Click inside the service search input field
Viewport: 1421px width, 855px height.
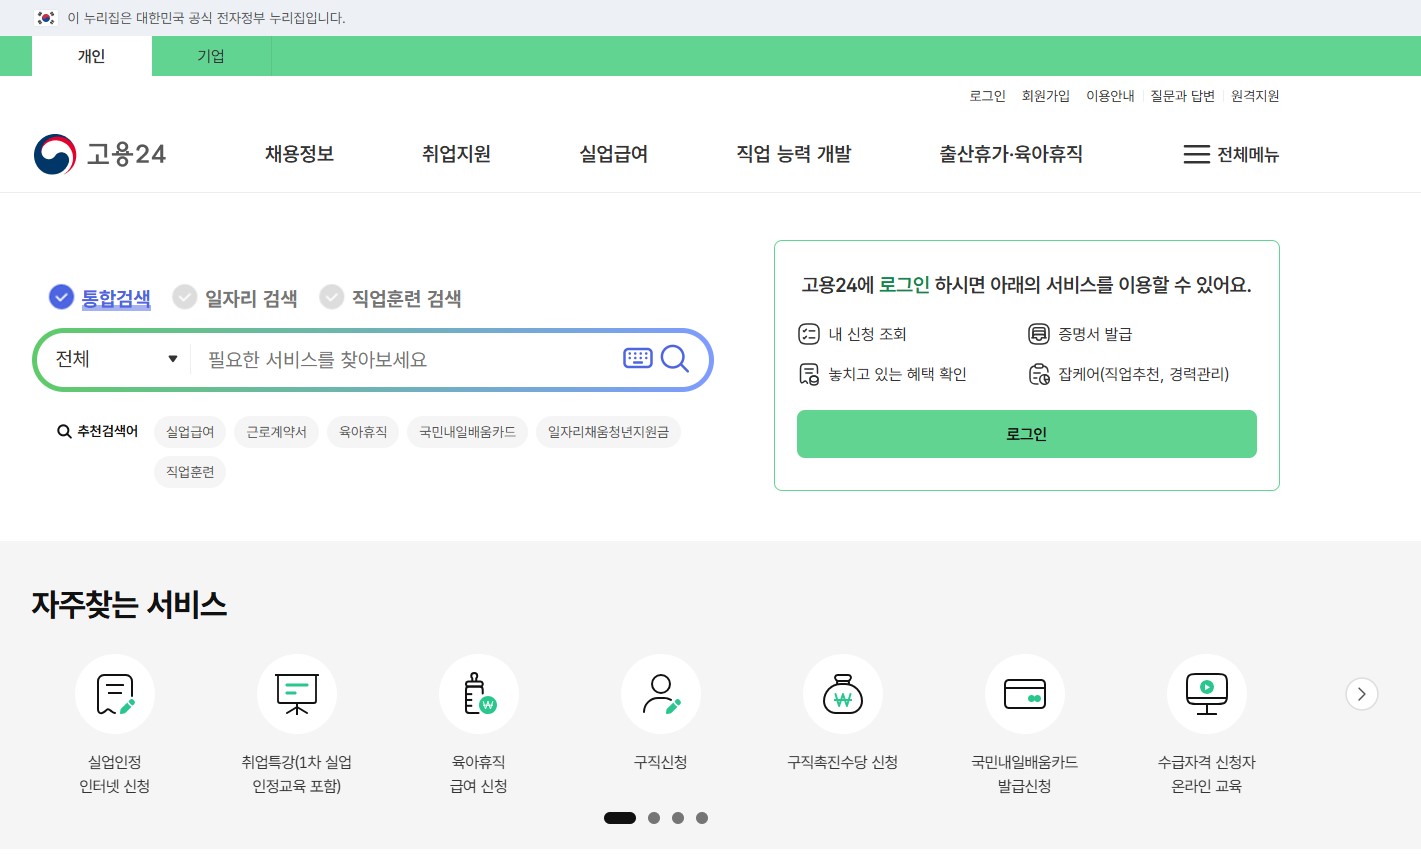point(400,359)
